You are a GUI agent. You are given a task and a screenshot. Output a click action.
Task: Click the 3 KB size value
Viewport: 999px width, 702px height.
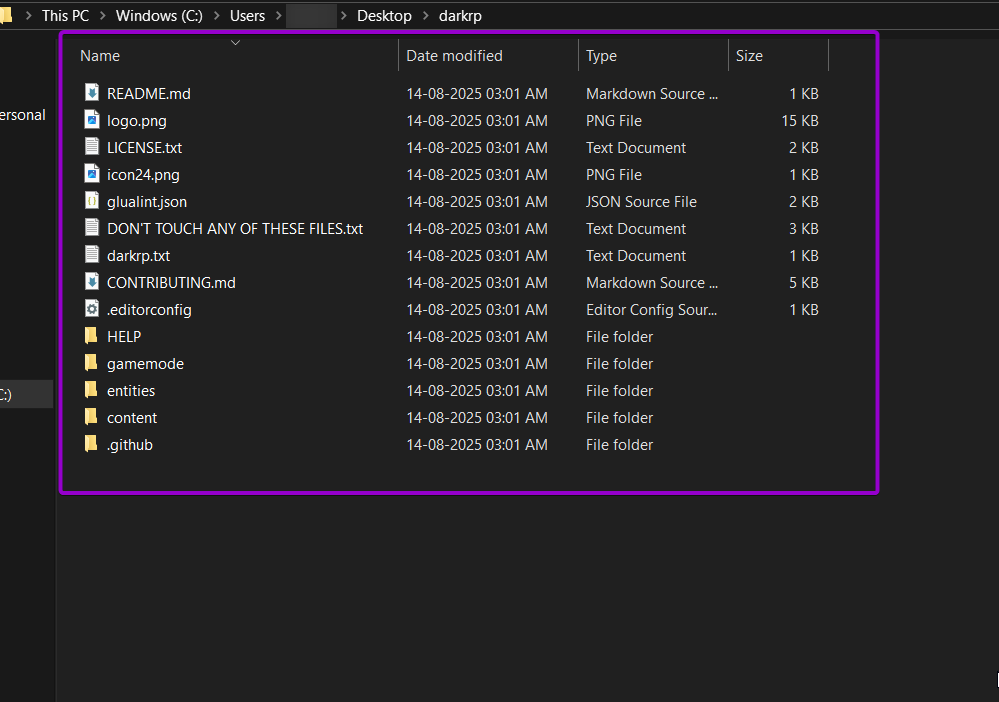coord(804,229)
